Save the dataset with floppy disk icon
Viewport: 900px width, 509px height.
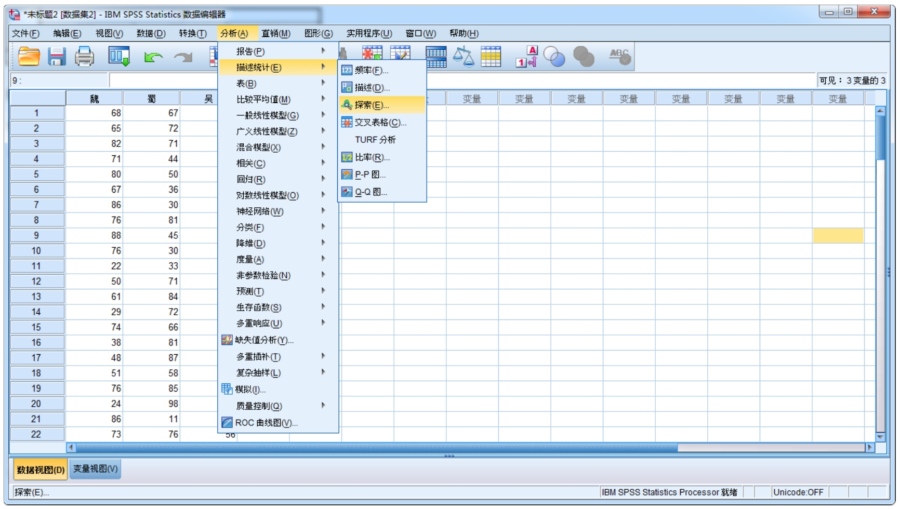56,56
